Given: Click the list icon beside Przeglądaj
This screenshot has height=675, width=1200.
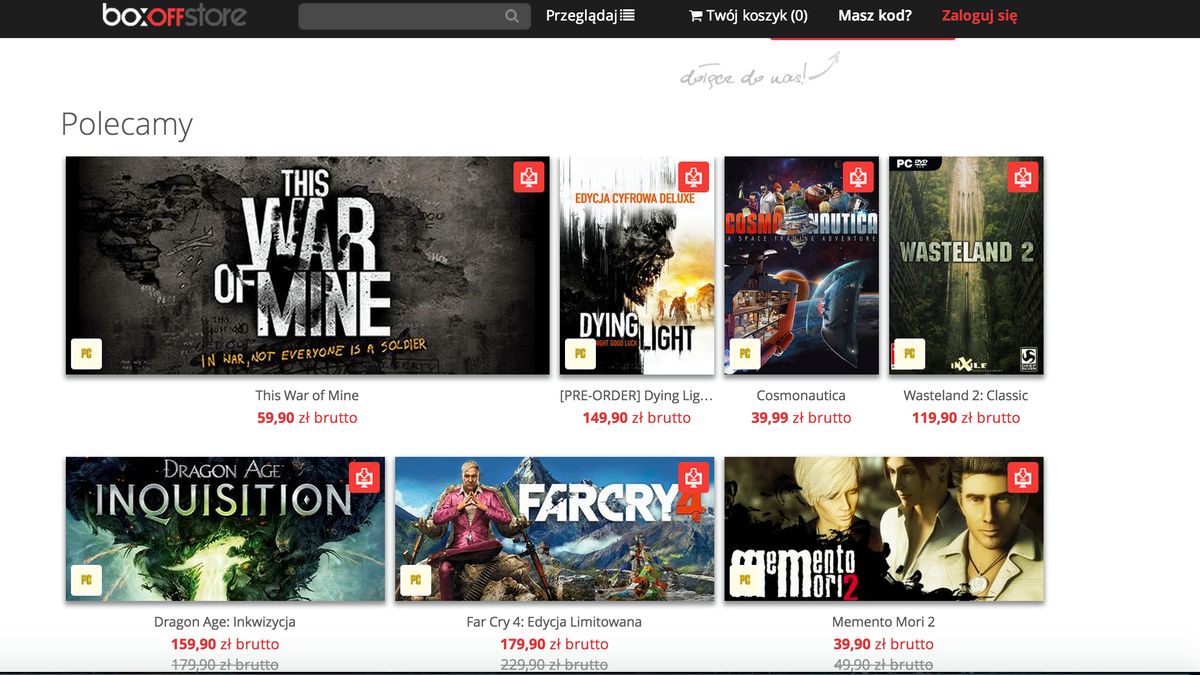Looking at the screenshot, I should pyautogui.click(x=628, y=15).
